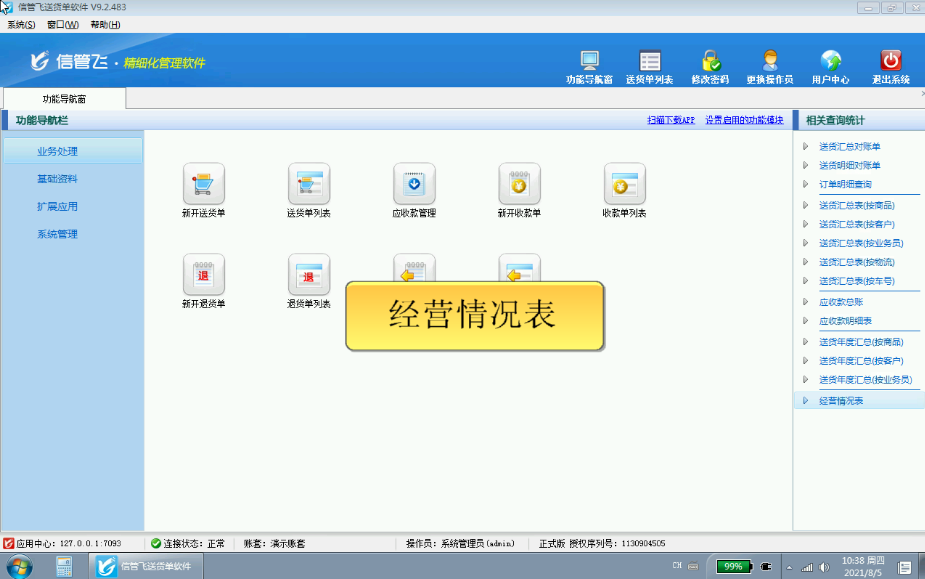
Task: Click the Windows Start button
Action: coord(18,567)
